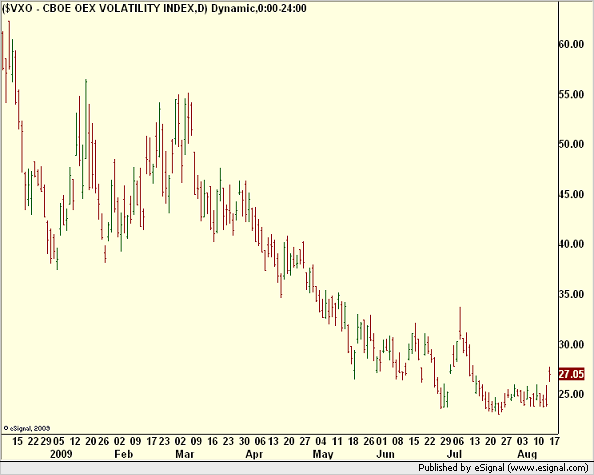
Task: Click the current price label 27.05
Action: point(572,374)
